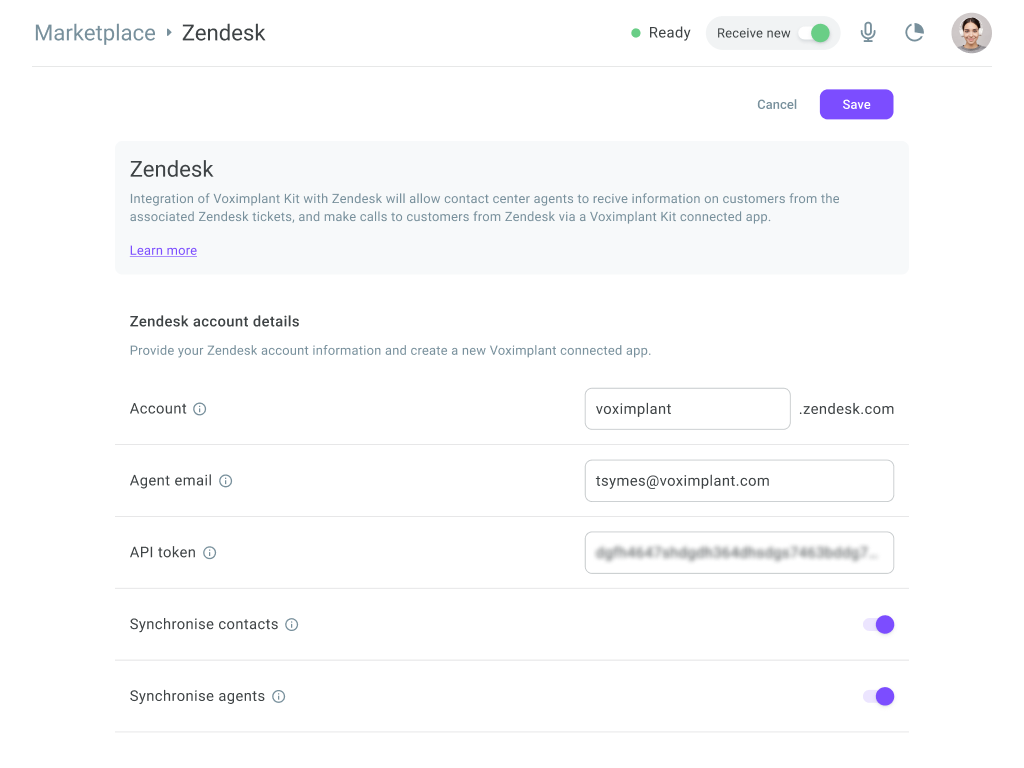Open the user profile avatar menu
Screen dimensions: 1024x768
click(971, 33)
